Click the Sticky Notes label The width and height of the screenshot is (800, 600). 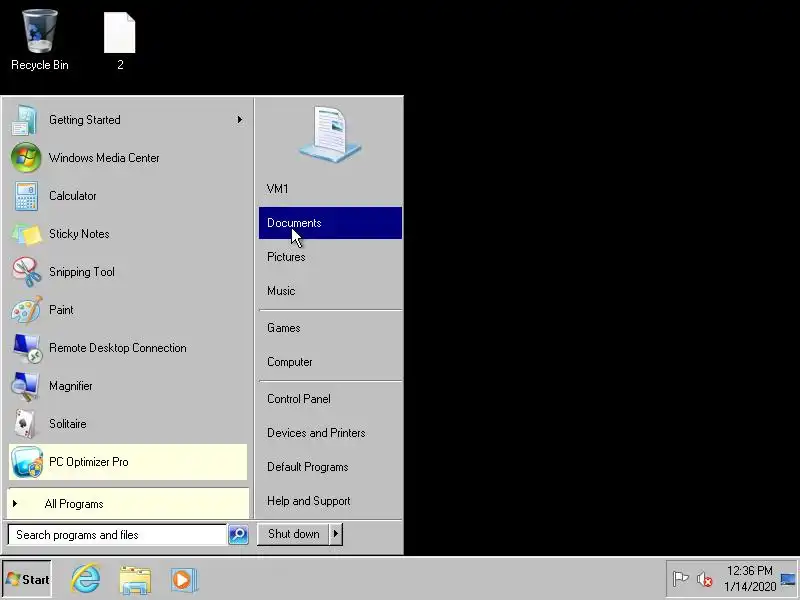[79, 234]
